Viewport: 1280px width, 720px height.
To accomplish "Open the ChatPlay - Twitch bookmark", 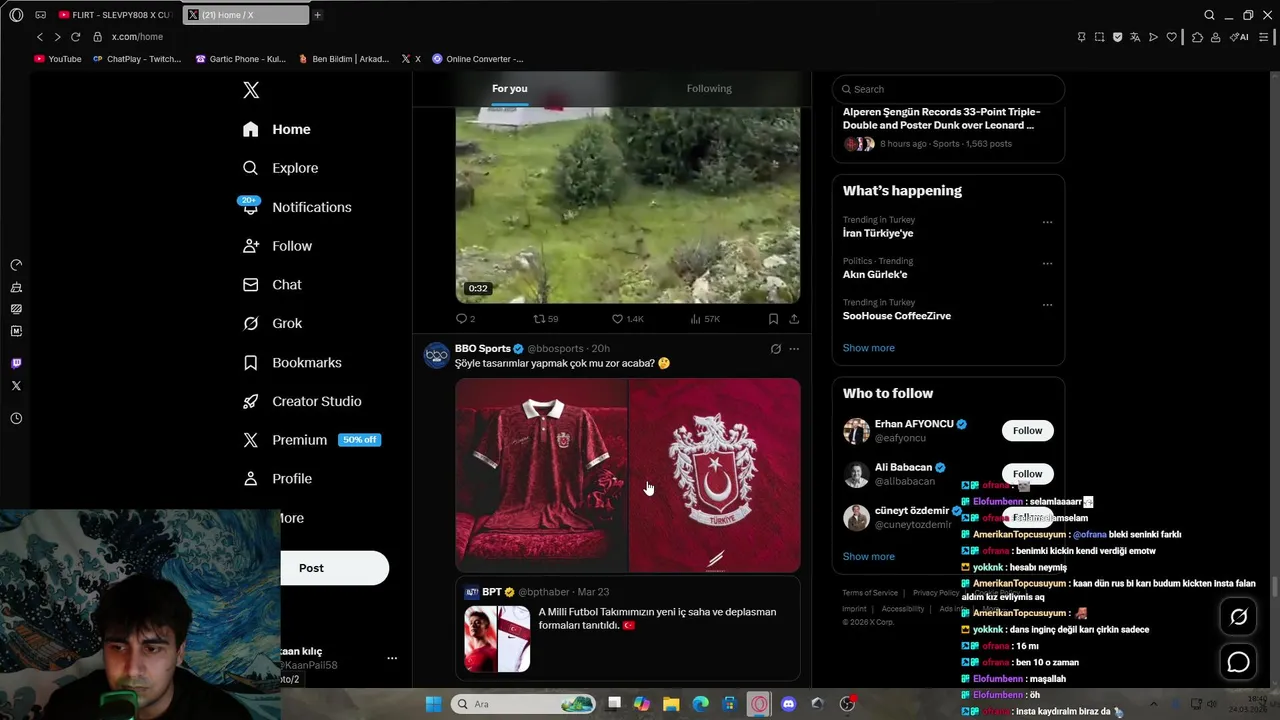I will tap(137, 59).
